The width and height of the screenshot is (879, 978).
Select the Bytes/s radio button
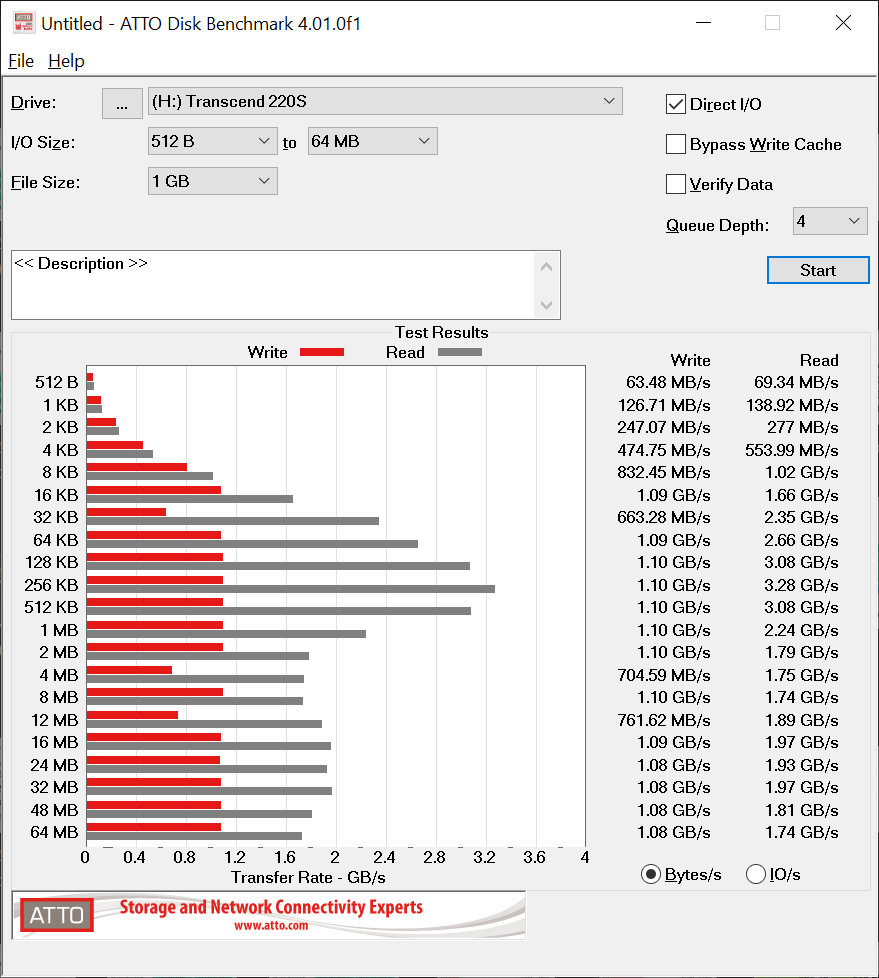[651, 874]
